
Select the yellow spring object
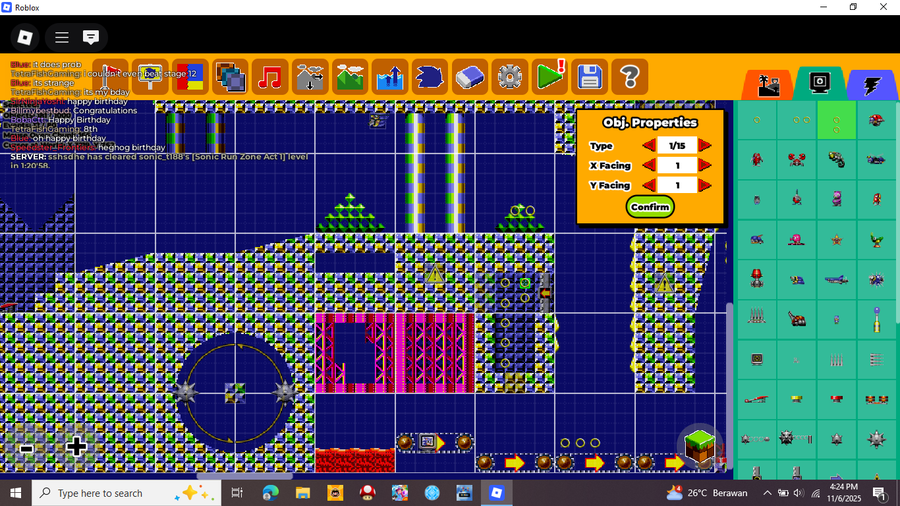pos(797,399)
